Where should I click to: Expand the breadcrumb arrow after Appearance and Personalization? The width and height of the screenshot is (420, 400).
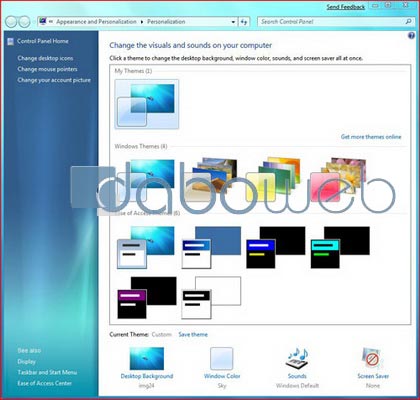142,22
